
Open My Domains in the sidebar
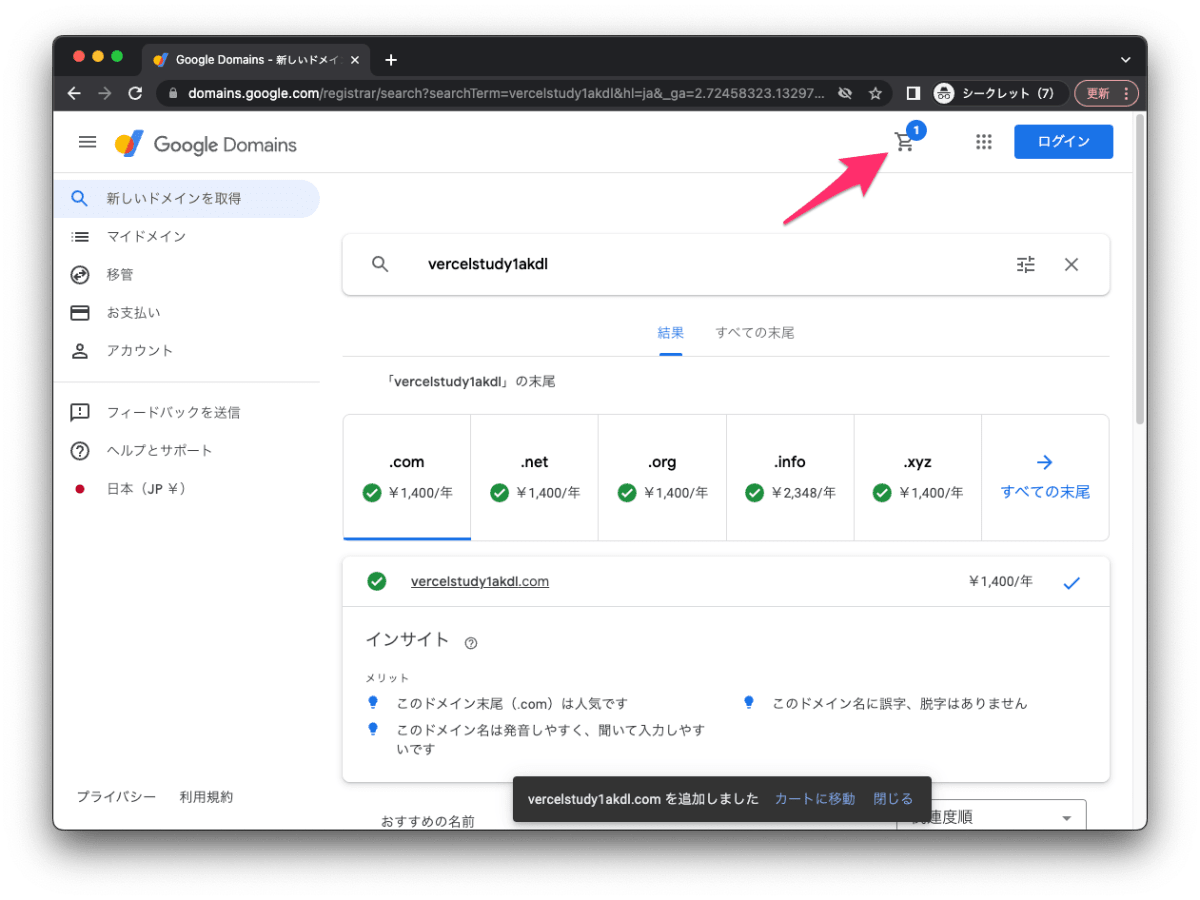pyautogui.click(x=187, y=237)
